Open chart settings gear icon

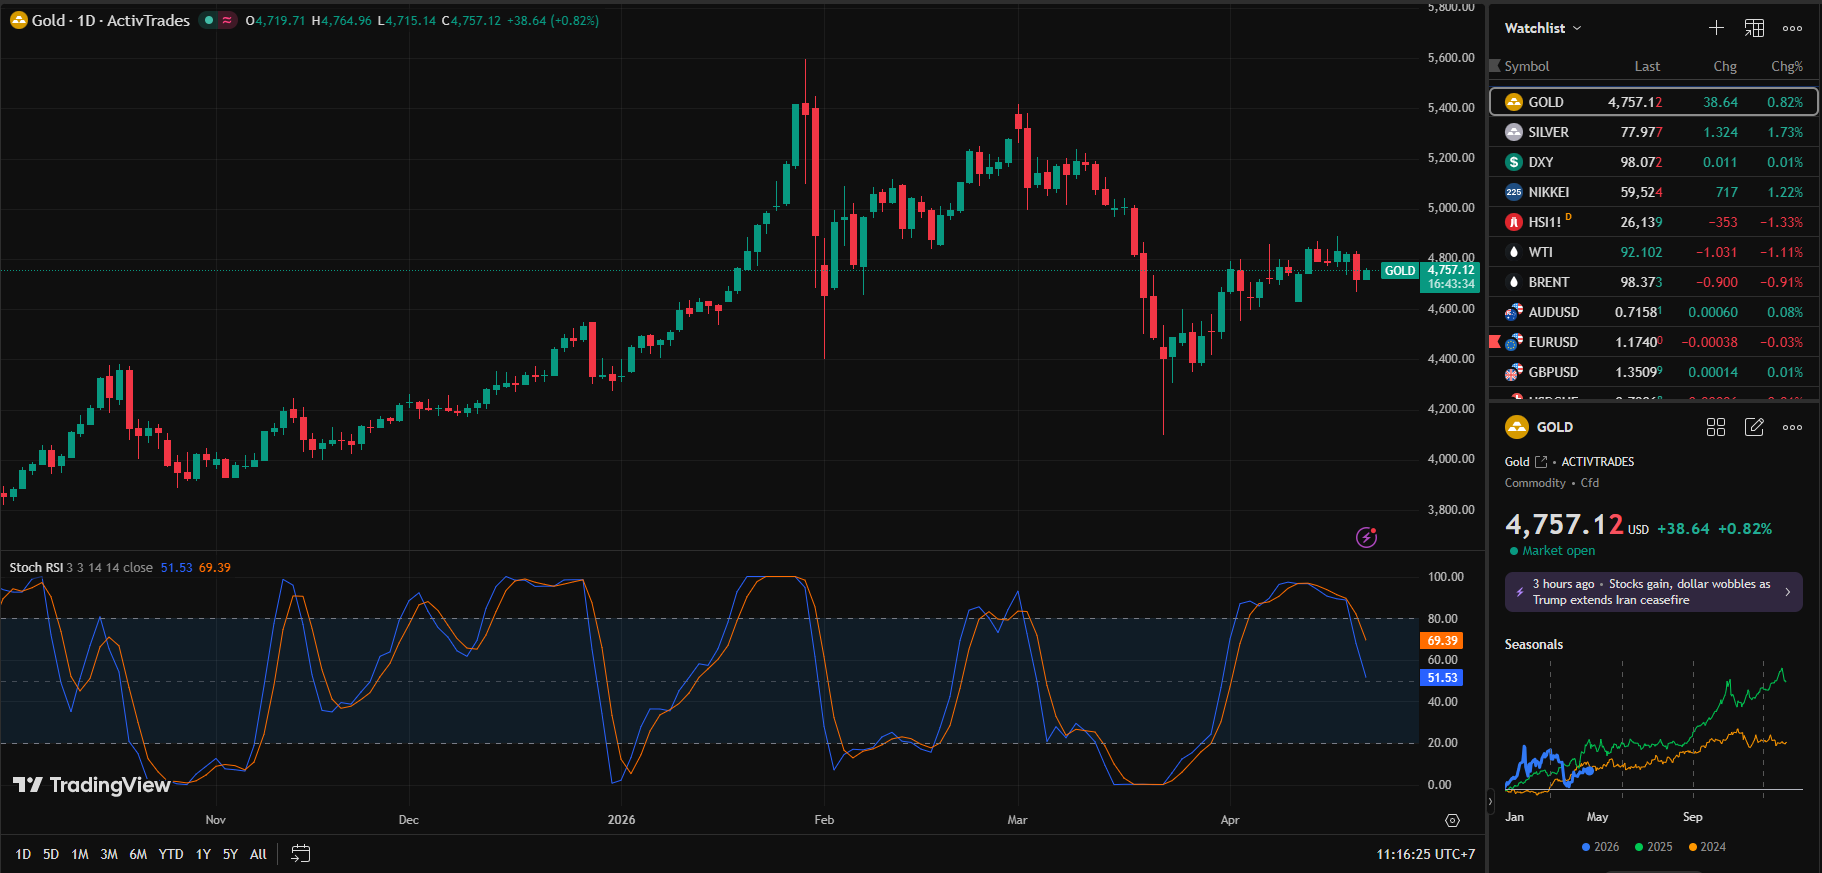pos(1452,820)
